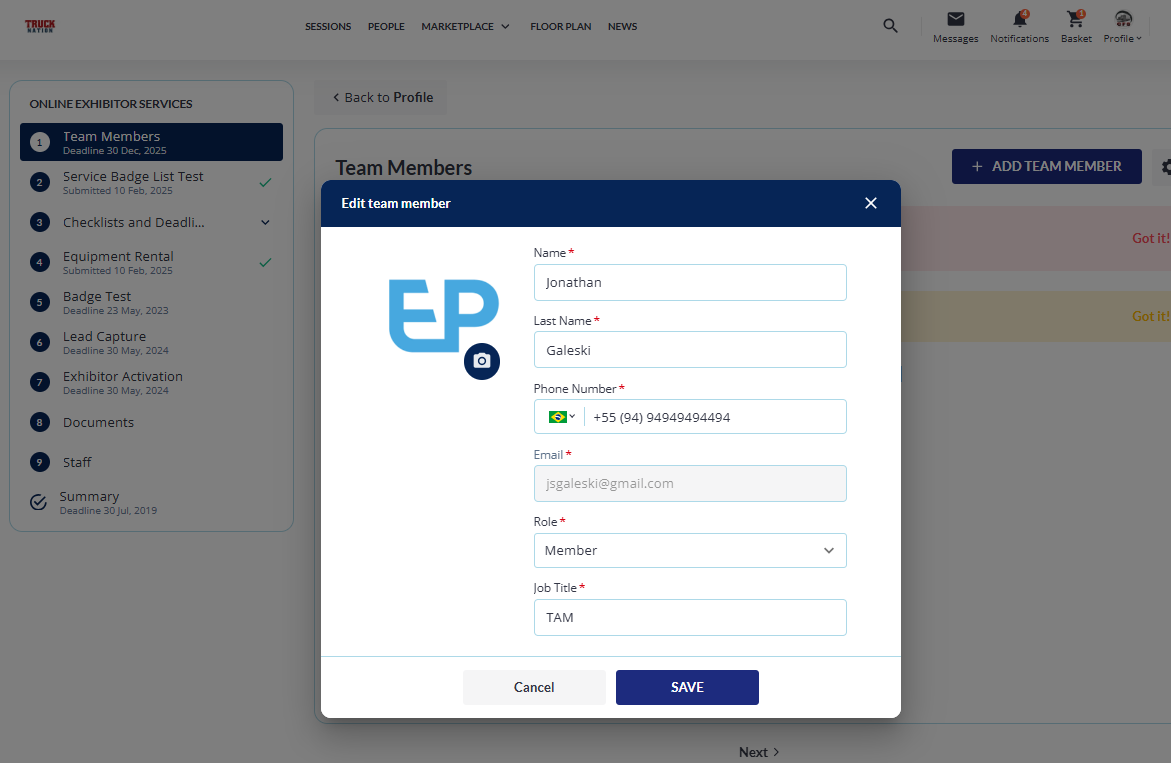Open the phone country flag selector
1171x763 pixels.
click(x=561, y=417)
